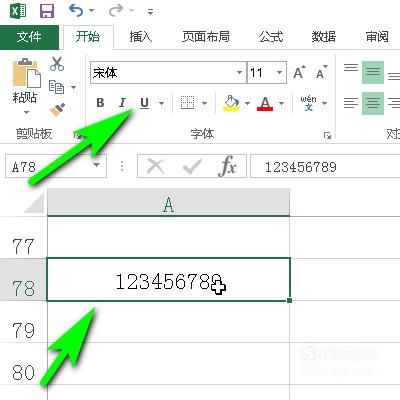This screenshot has width=400, height=400.
Task: Expand the copy options arrow
Action: point(74,88)
